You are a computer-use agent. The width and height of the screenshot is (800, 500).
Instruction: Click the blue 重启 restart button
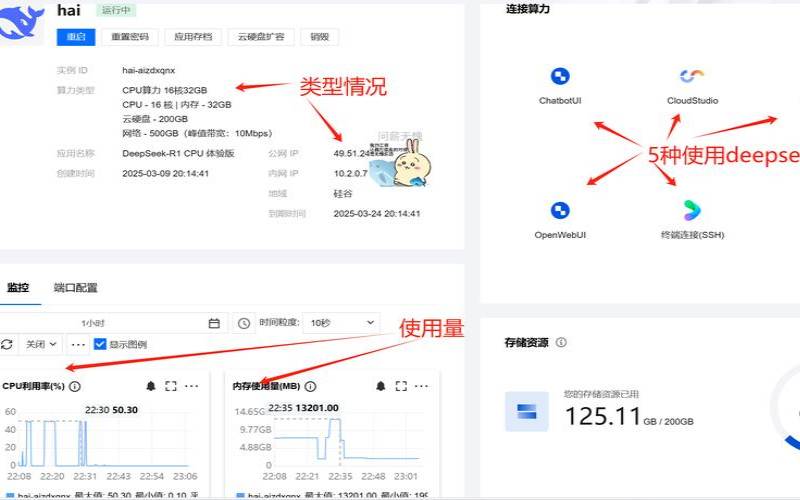click(76, 37)
